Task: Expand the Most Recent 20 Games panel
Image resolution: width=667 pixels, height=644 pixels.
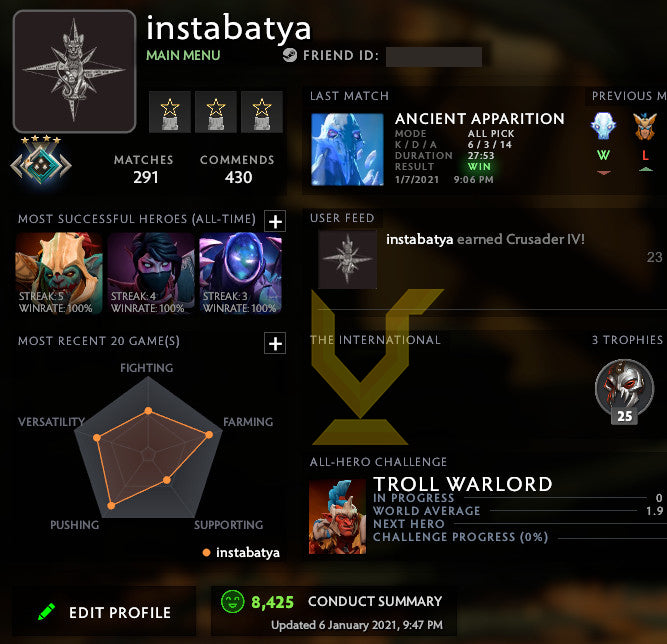Action: pyautogui.click(x=275, y=343)
